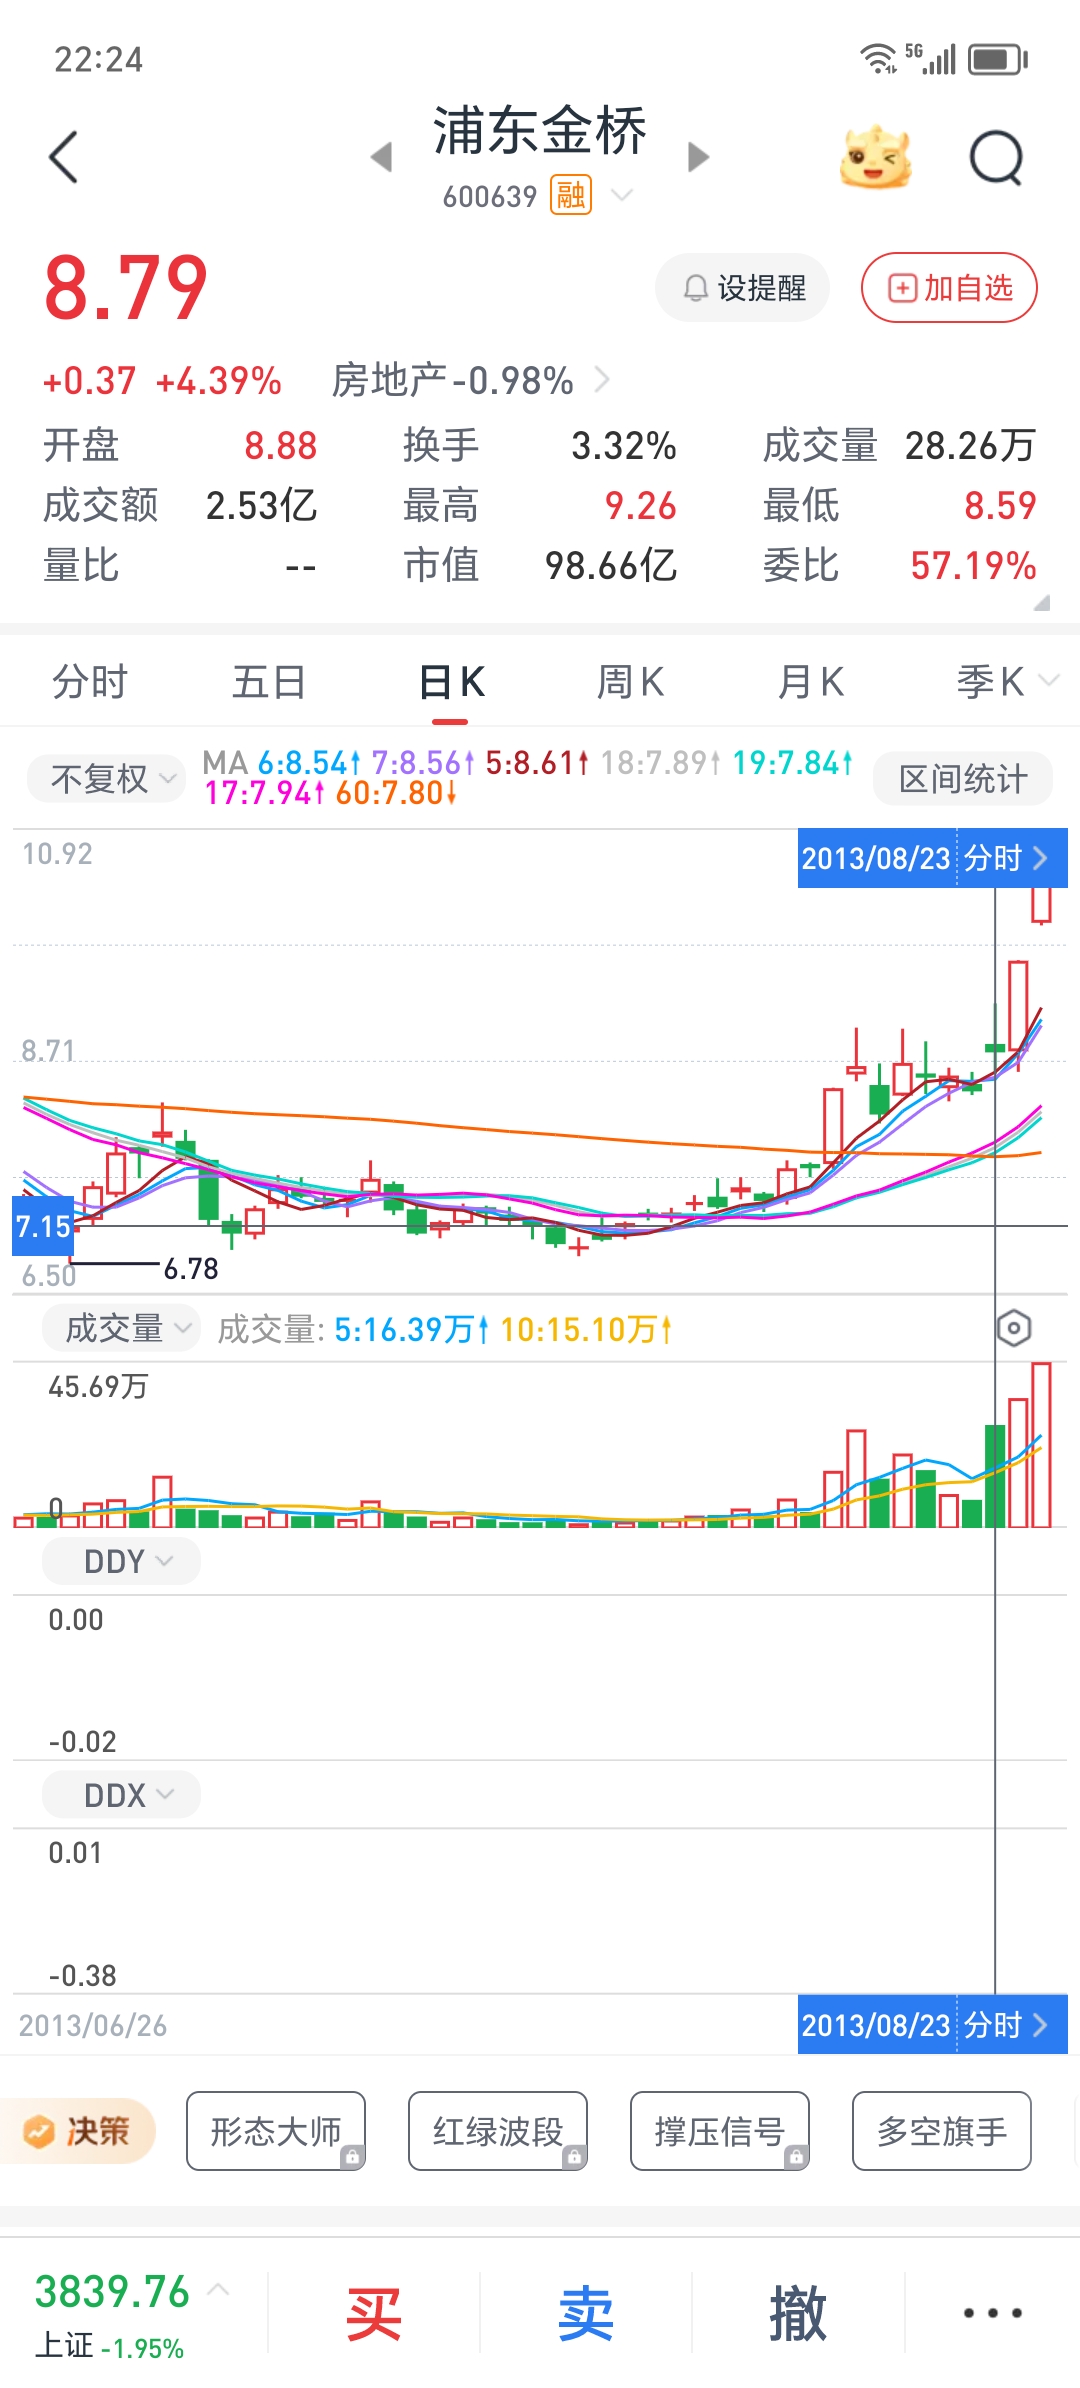Enable 撑压信号 indicator
This screenshot has height=2388, width=1080.
click(720, 2131)
